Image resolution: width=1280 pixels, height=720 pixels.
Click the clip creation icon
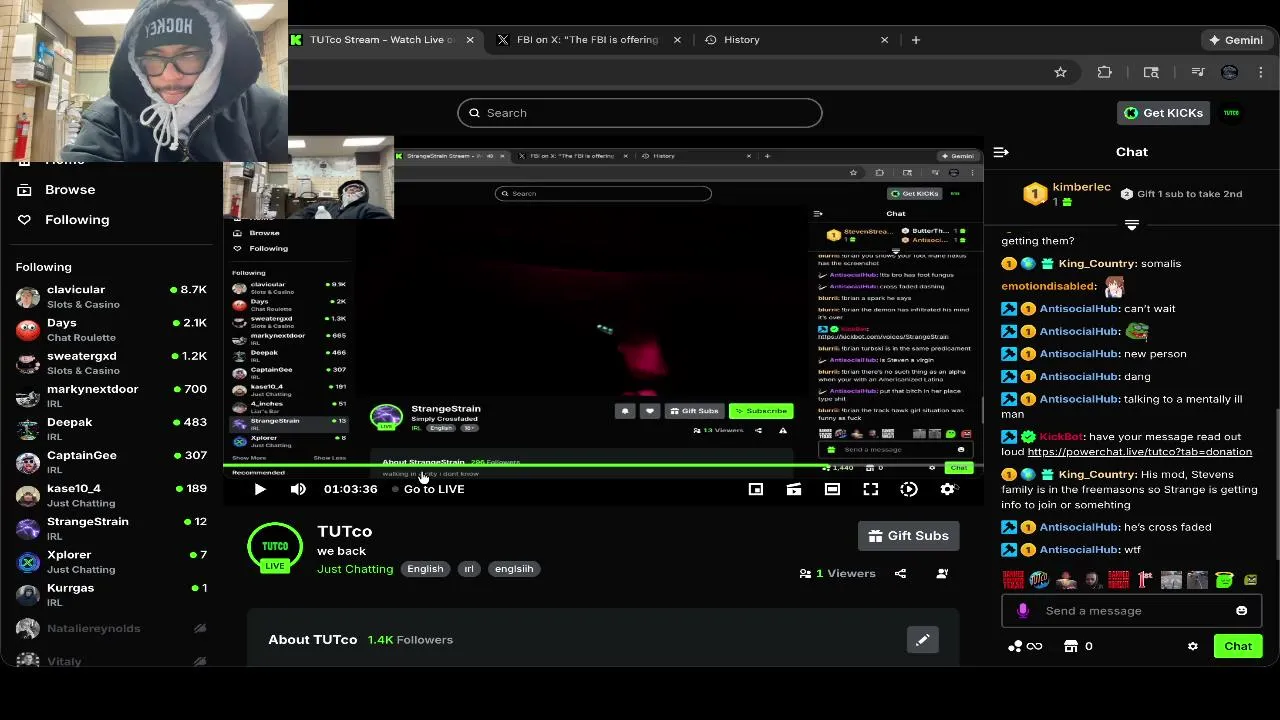[x=794, y=489]
